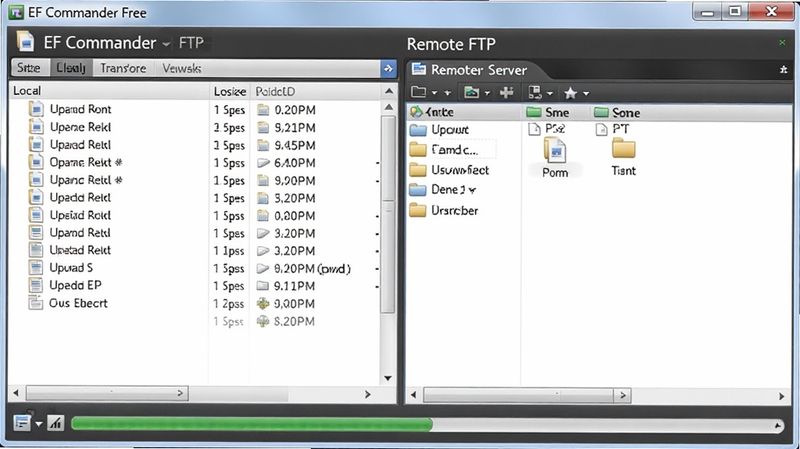Click the local panel horizontal scroll left arrow
The image size is (800, 449).
pyautogui.click(x=16, y=393)
